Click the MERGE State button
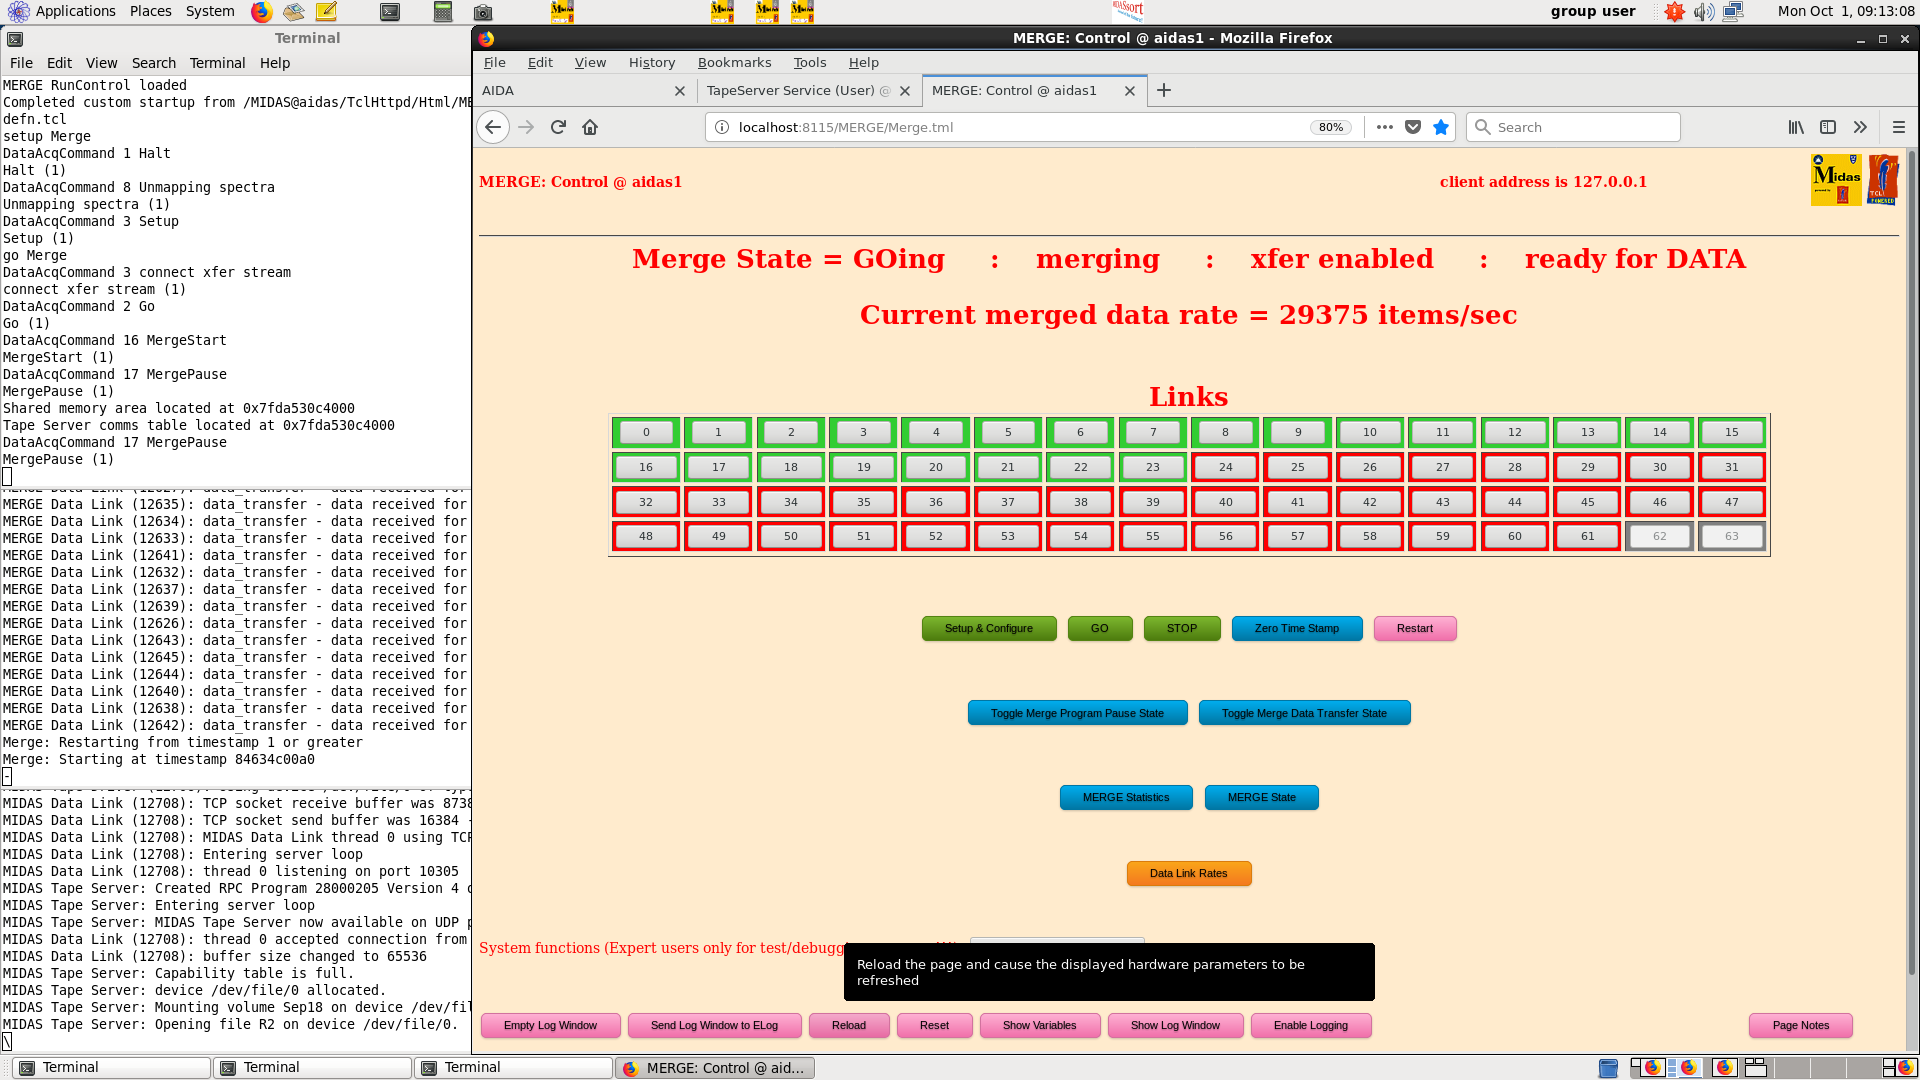This screenshot has height=1080, width=1920. [1262, 797]
